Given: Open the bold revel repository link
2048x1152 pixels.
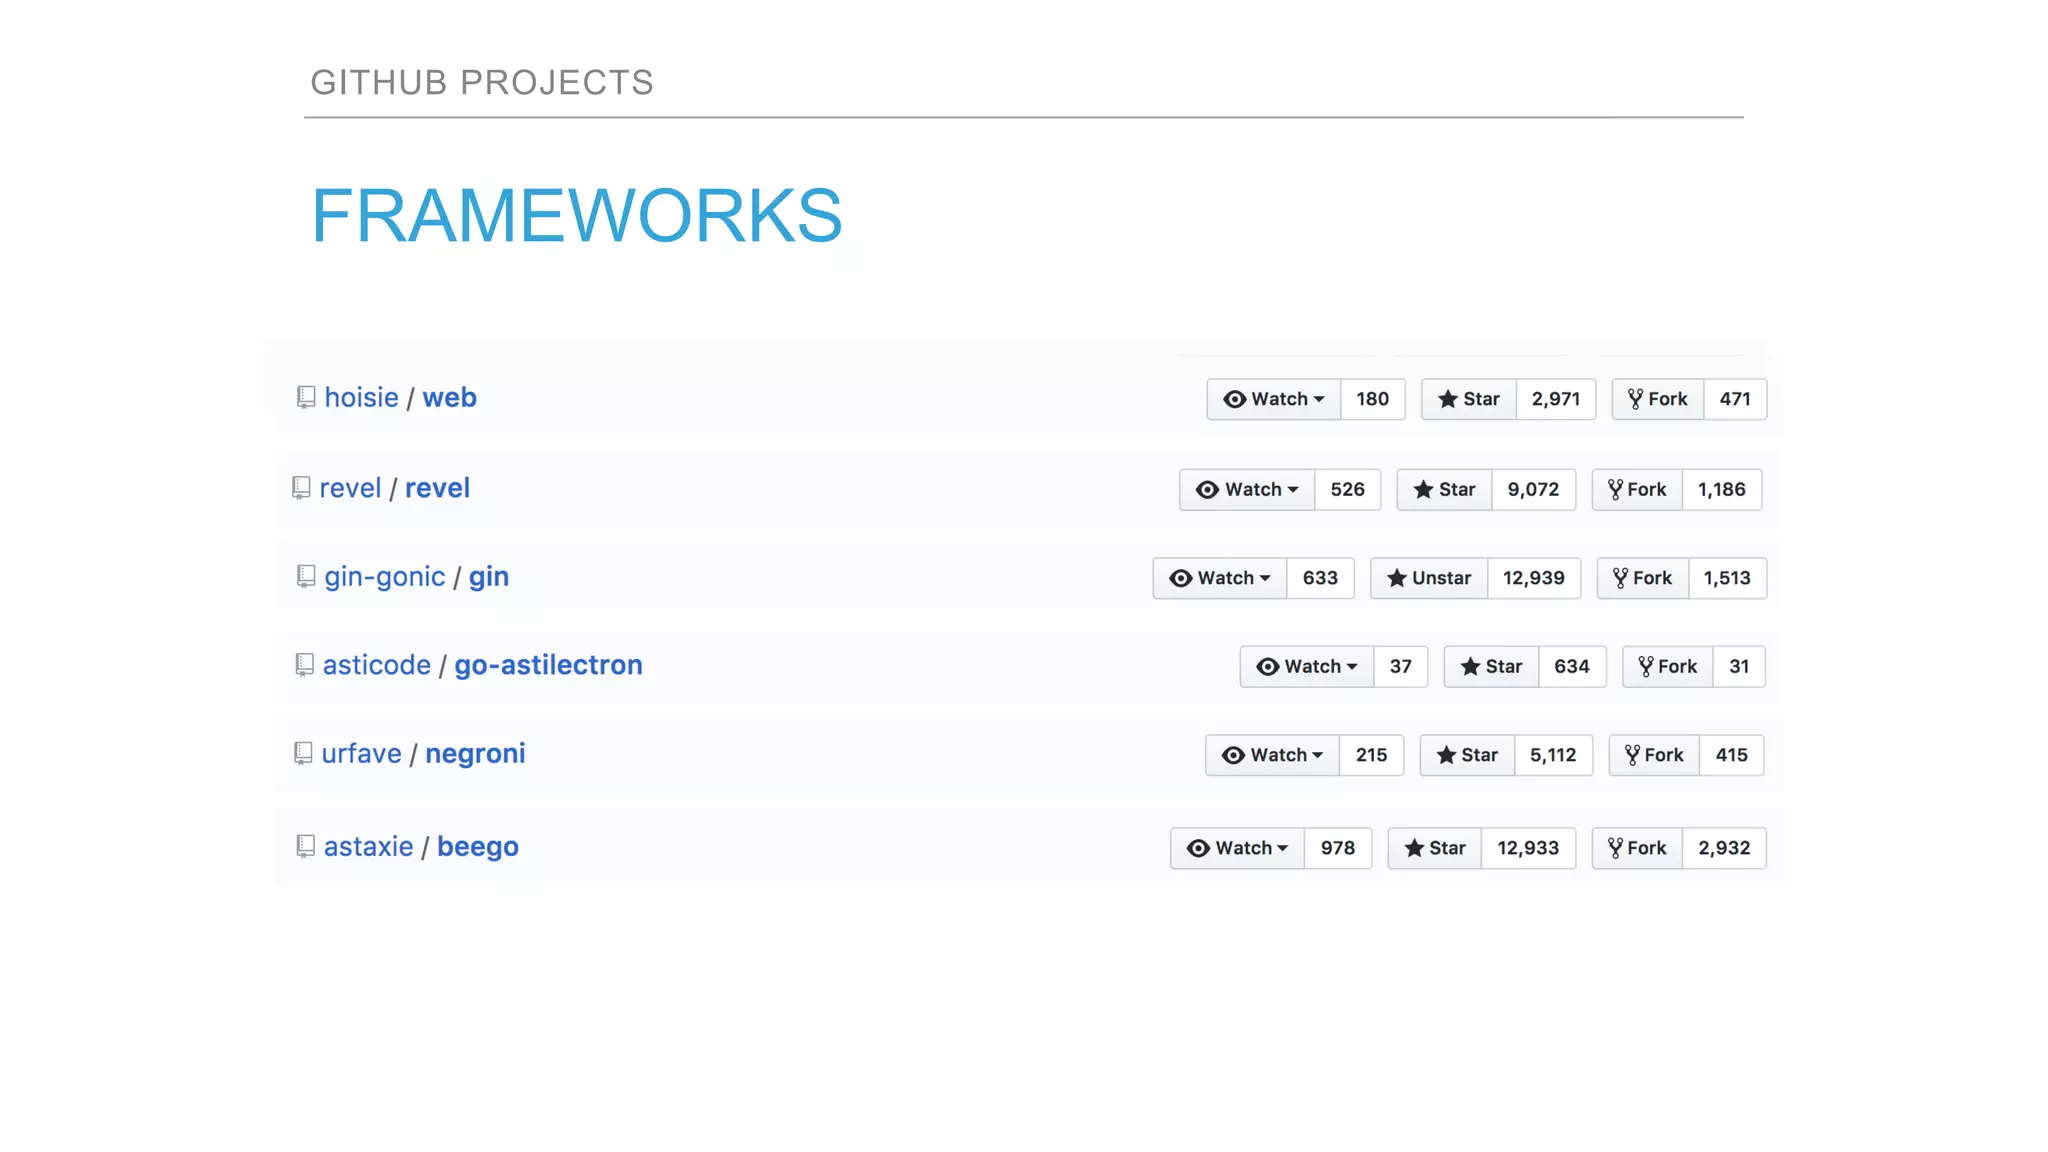Looking at the screenshot, I should pos(437,488).
